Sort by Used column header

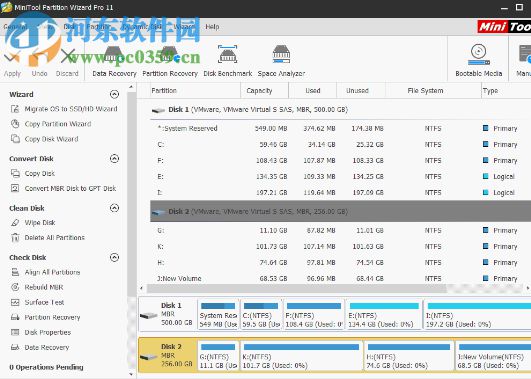[x=313, y=91]
